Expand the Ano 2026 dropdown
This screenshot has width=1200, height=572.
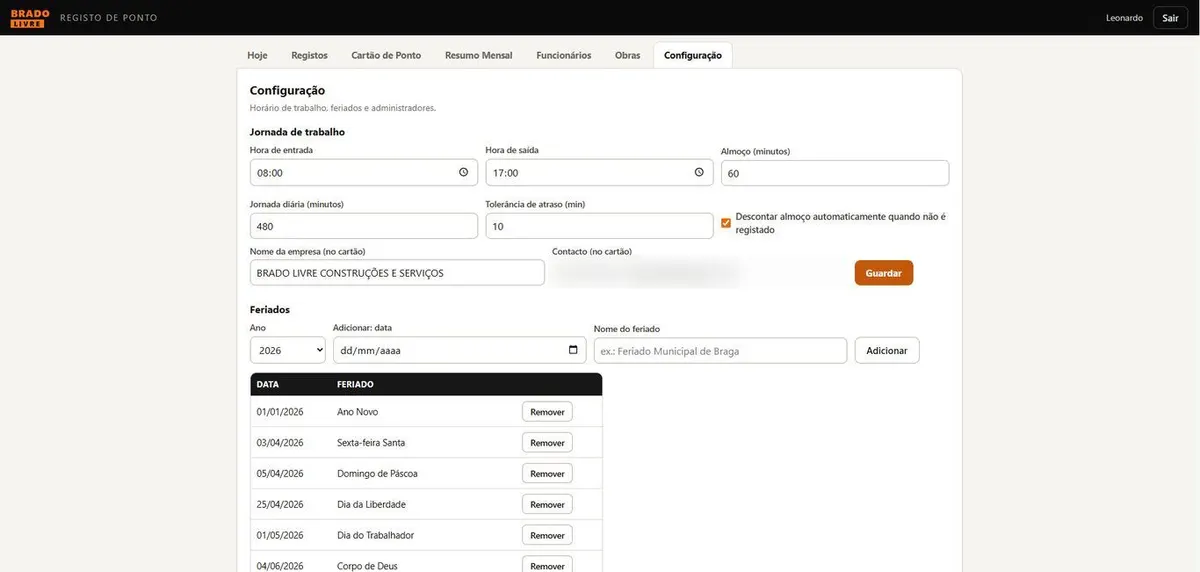[288, 350]
